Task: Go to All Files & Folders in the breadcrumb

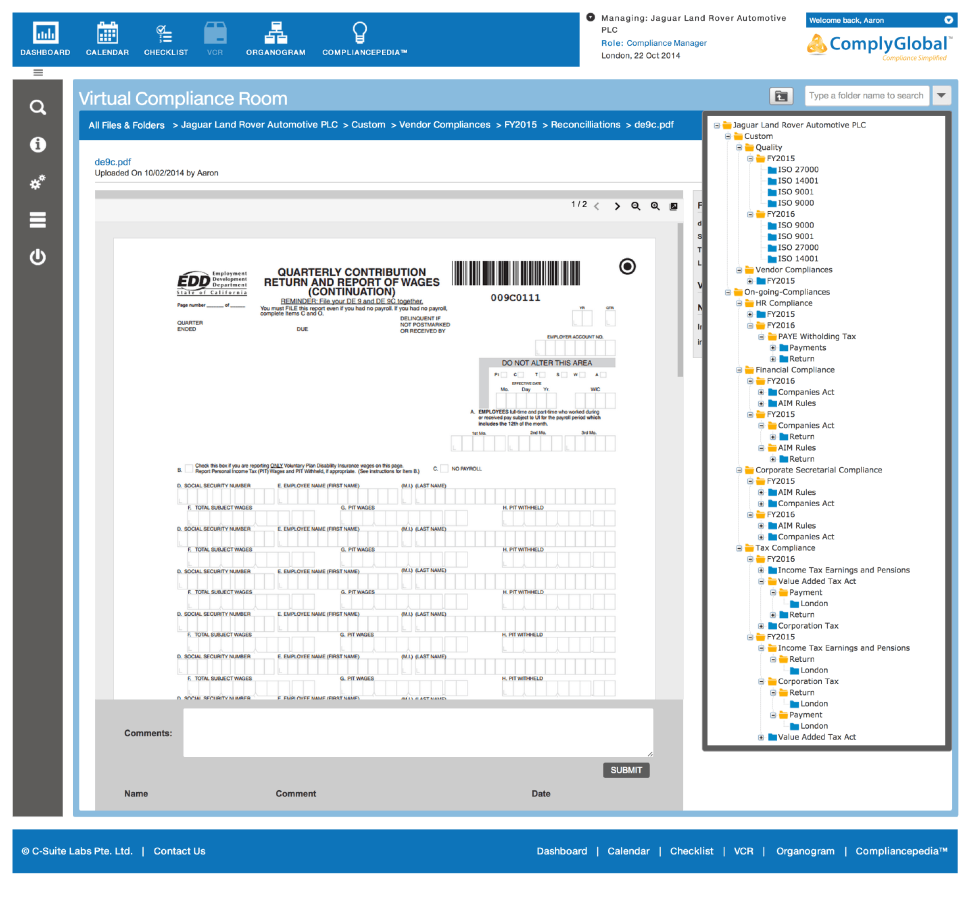Action: (x=127, y=125)
